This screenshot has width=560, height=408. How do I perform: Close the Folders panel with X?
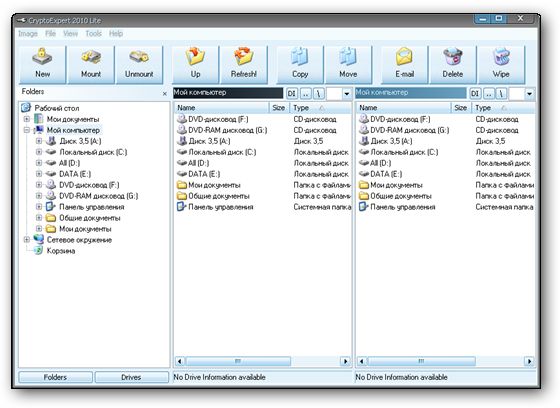165,94
